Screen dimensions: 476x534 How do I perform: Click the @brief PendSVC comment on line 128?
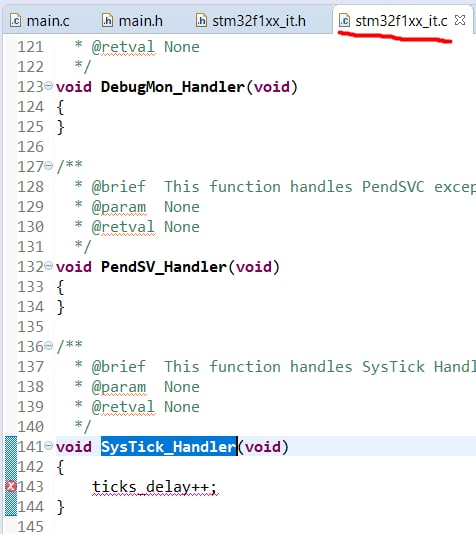[x=275, y=187]
